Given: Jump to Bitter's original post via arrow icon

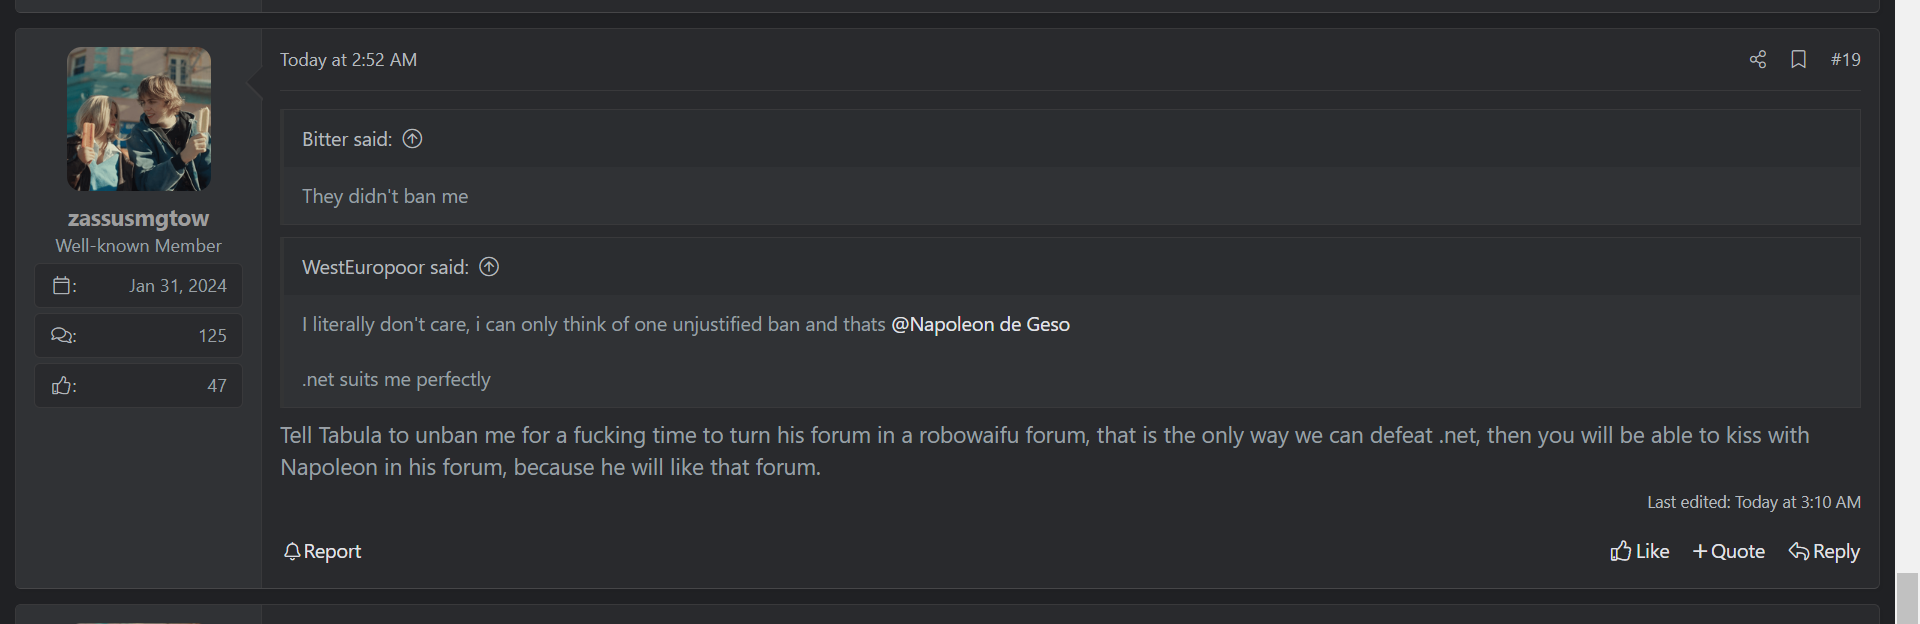Looking at the screenshot, I should click(412, 139).
